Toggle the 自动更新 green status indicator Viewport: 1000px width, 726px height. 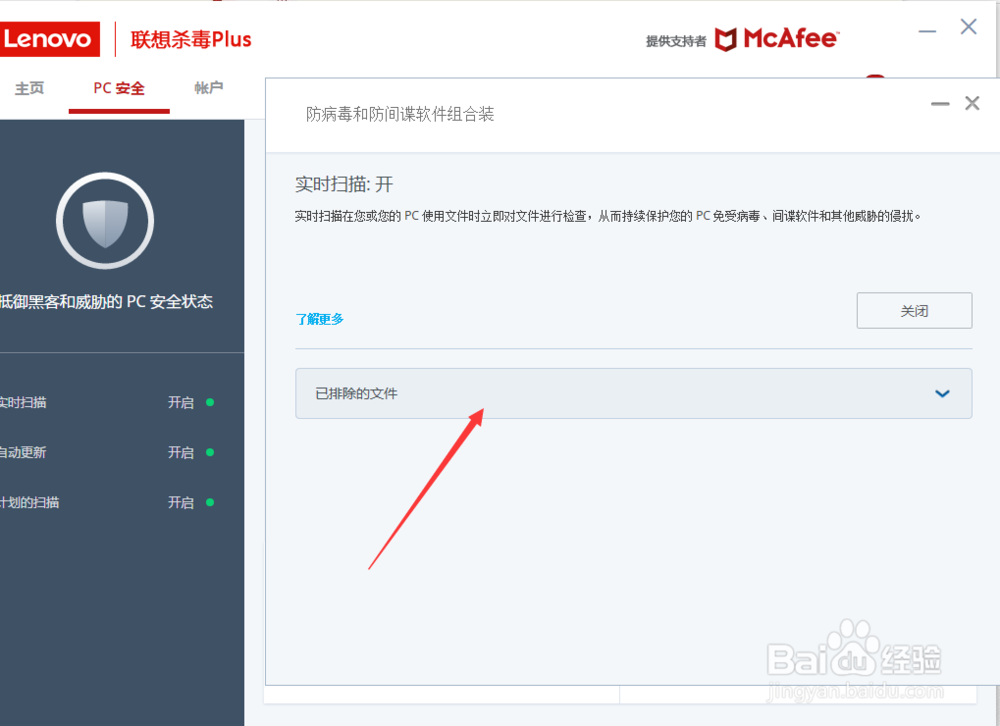tap(208, 452)
